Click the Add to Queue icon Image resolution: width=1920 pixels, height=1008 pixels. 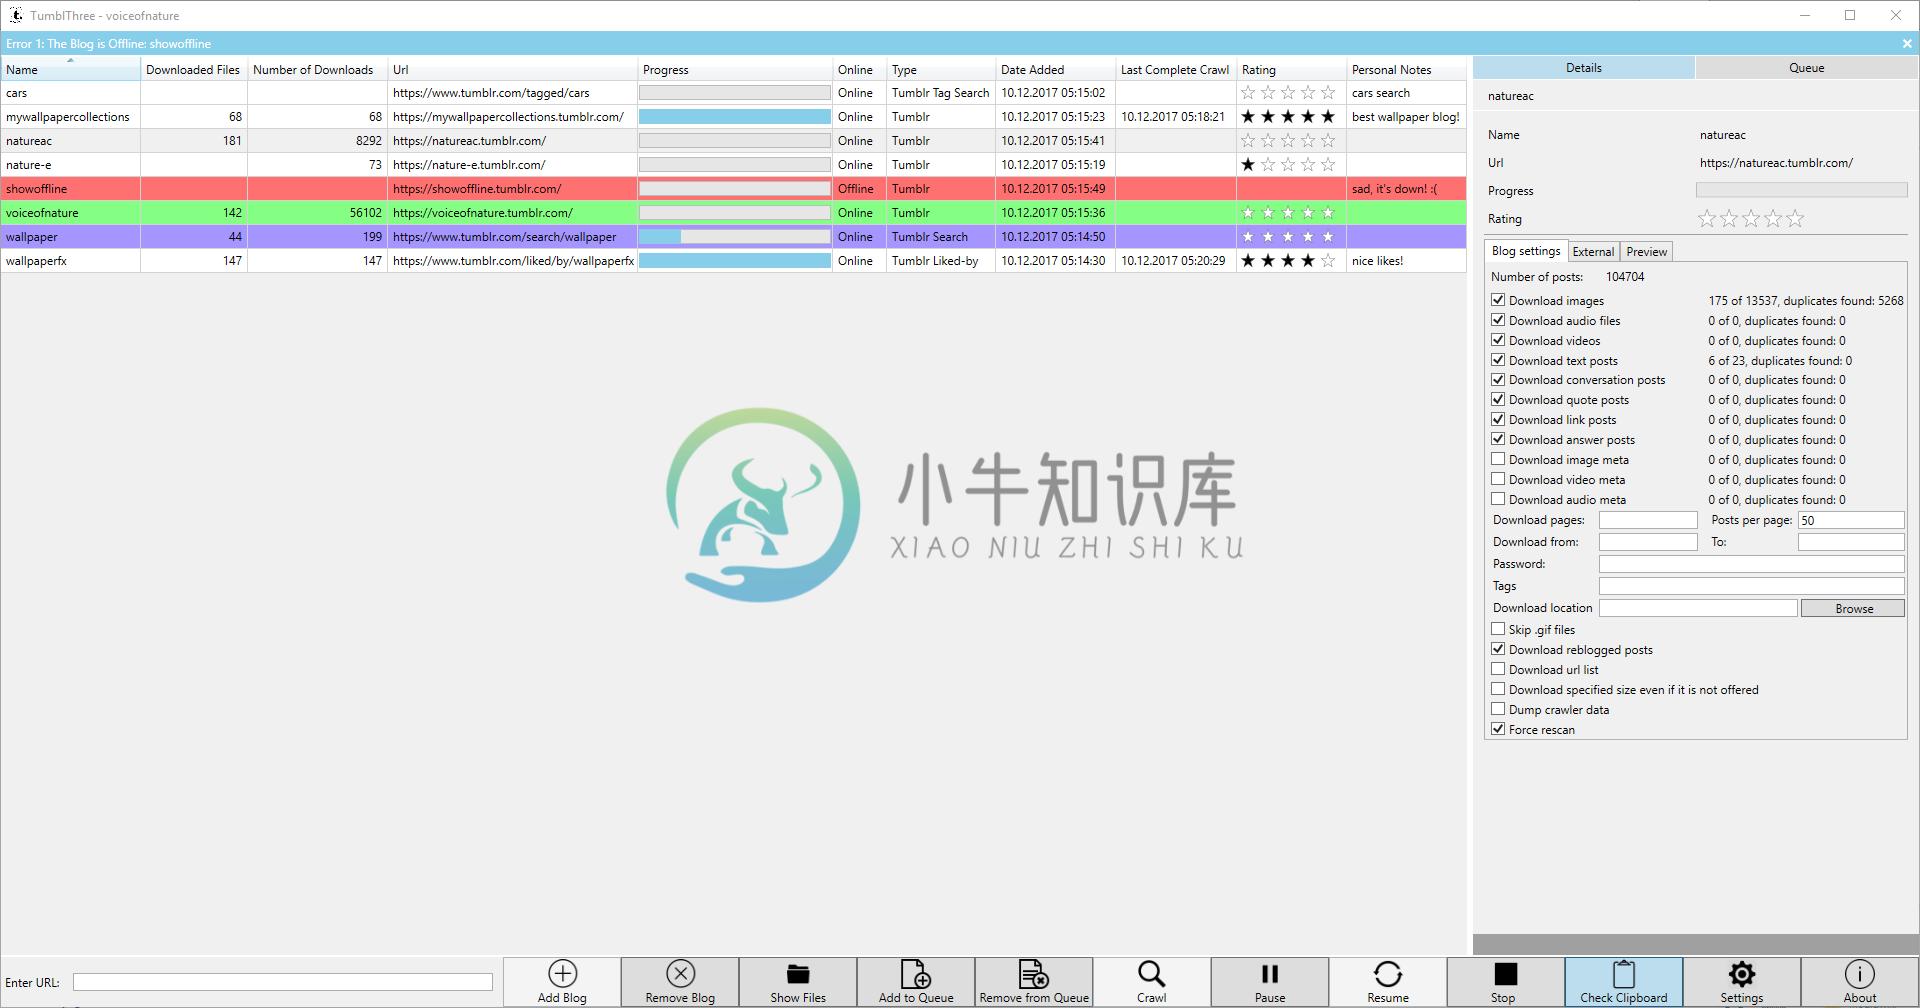coord(916,974)
